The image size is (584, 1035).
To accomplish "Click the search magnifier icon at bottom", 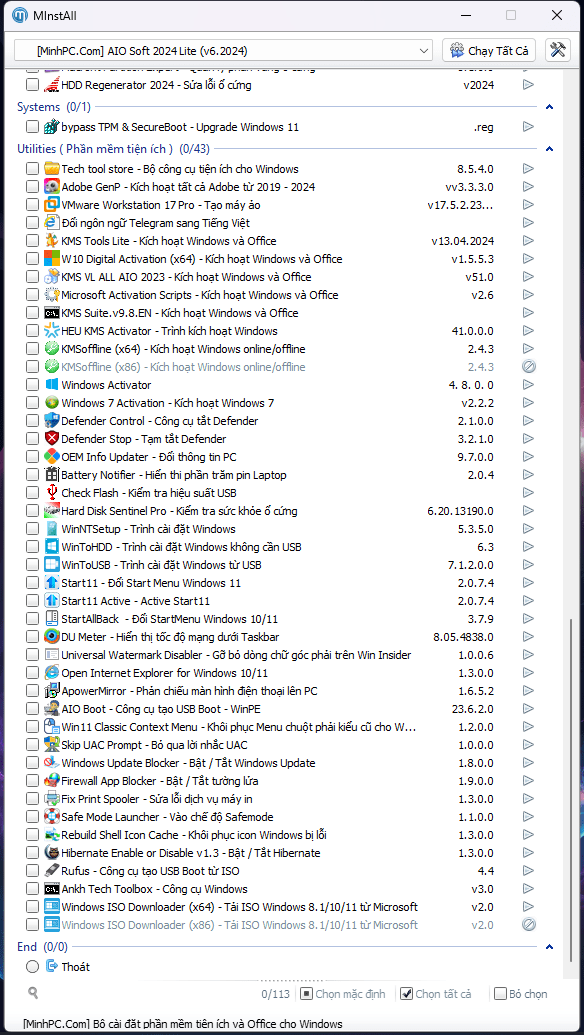I will [x=33, y=992].
